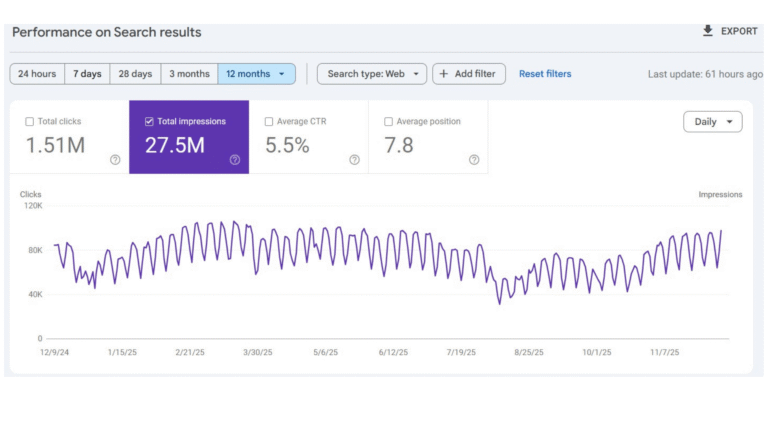Choose the 28 days range
The image size is (768, 432).
[135, 74]
